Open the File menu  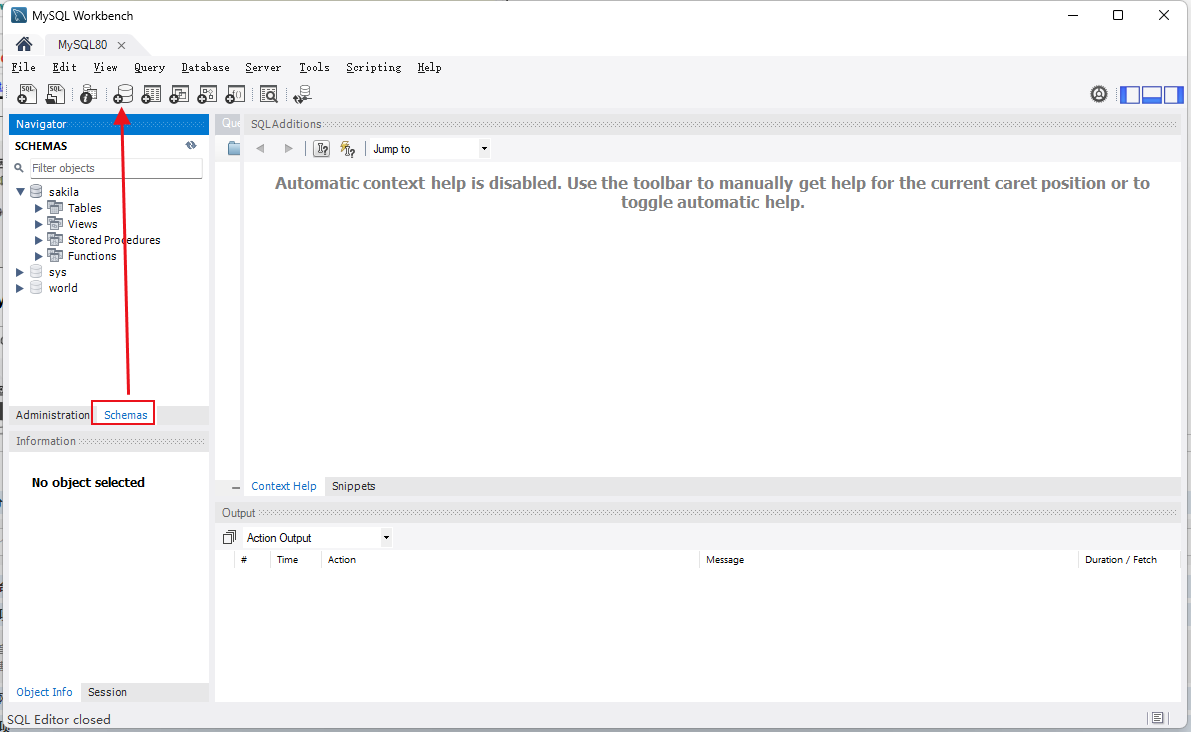click(x=24, y=68)
